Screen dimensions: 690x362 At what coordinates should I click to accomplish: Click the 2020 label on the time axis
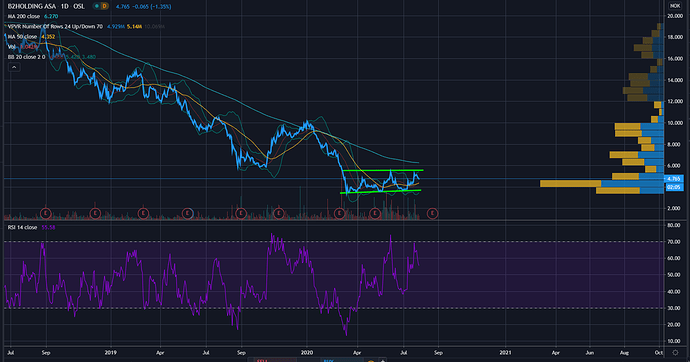[x=307, y=353]
